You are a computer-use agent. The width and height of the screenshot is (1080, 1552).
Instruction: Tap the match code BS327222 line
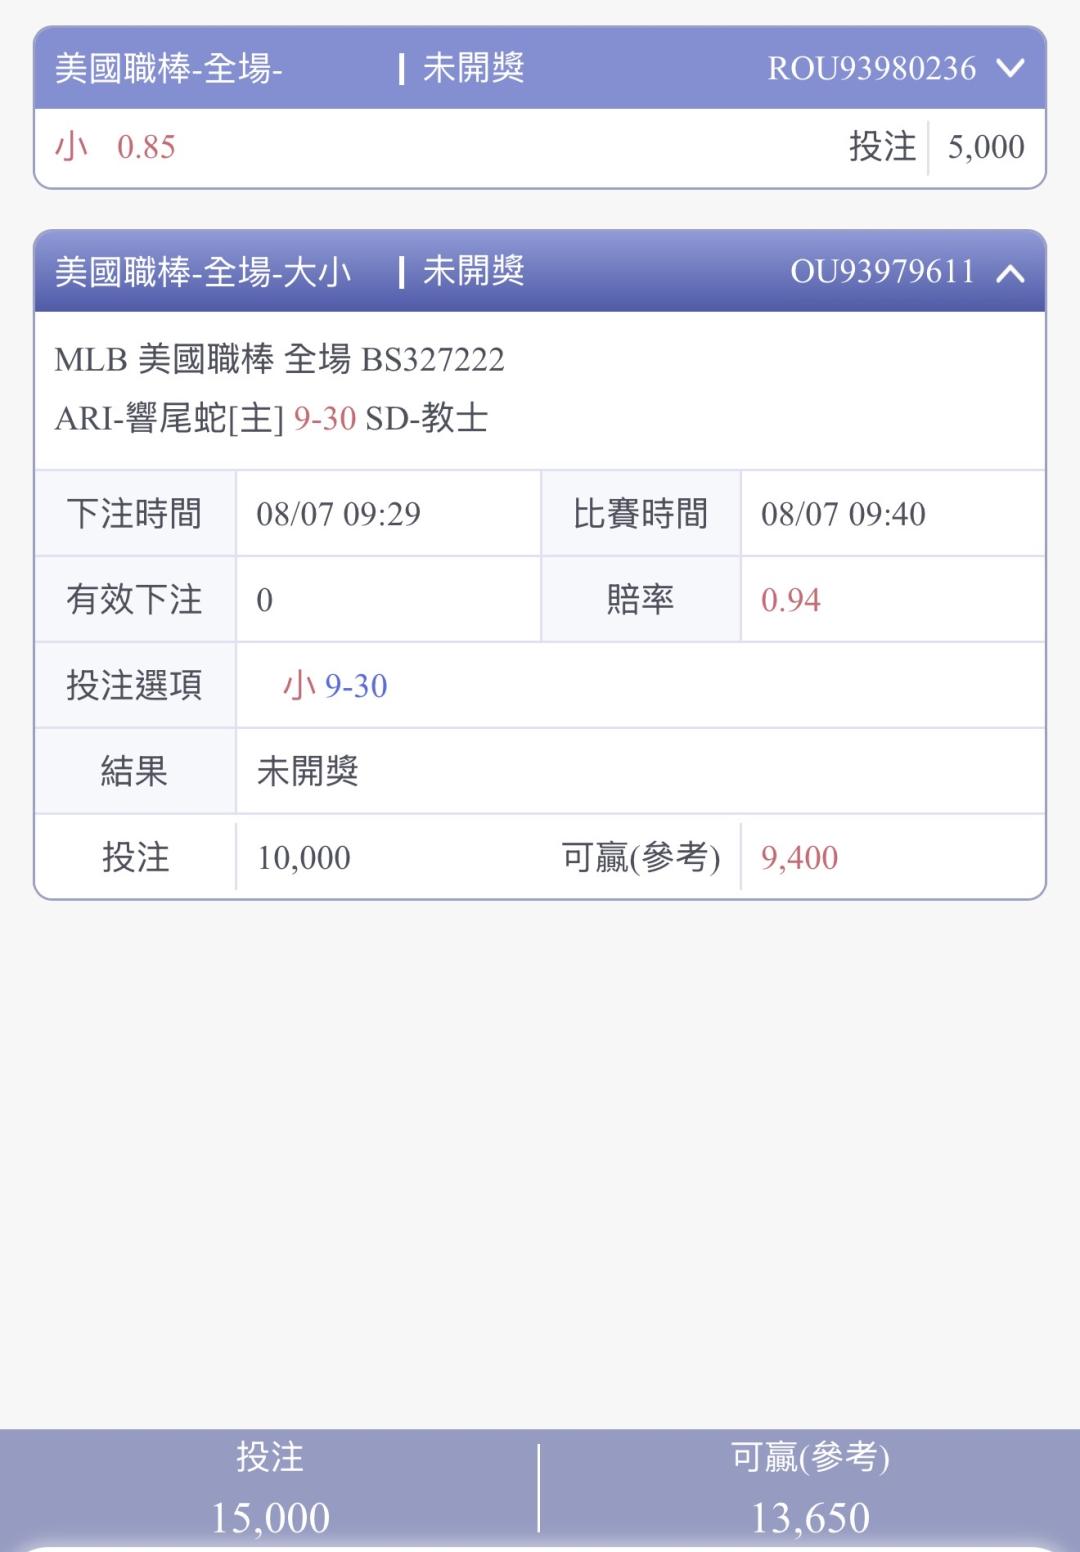279,359
